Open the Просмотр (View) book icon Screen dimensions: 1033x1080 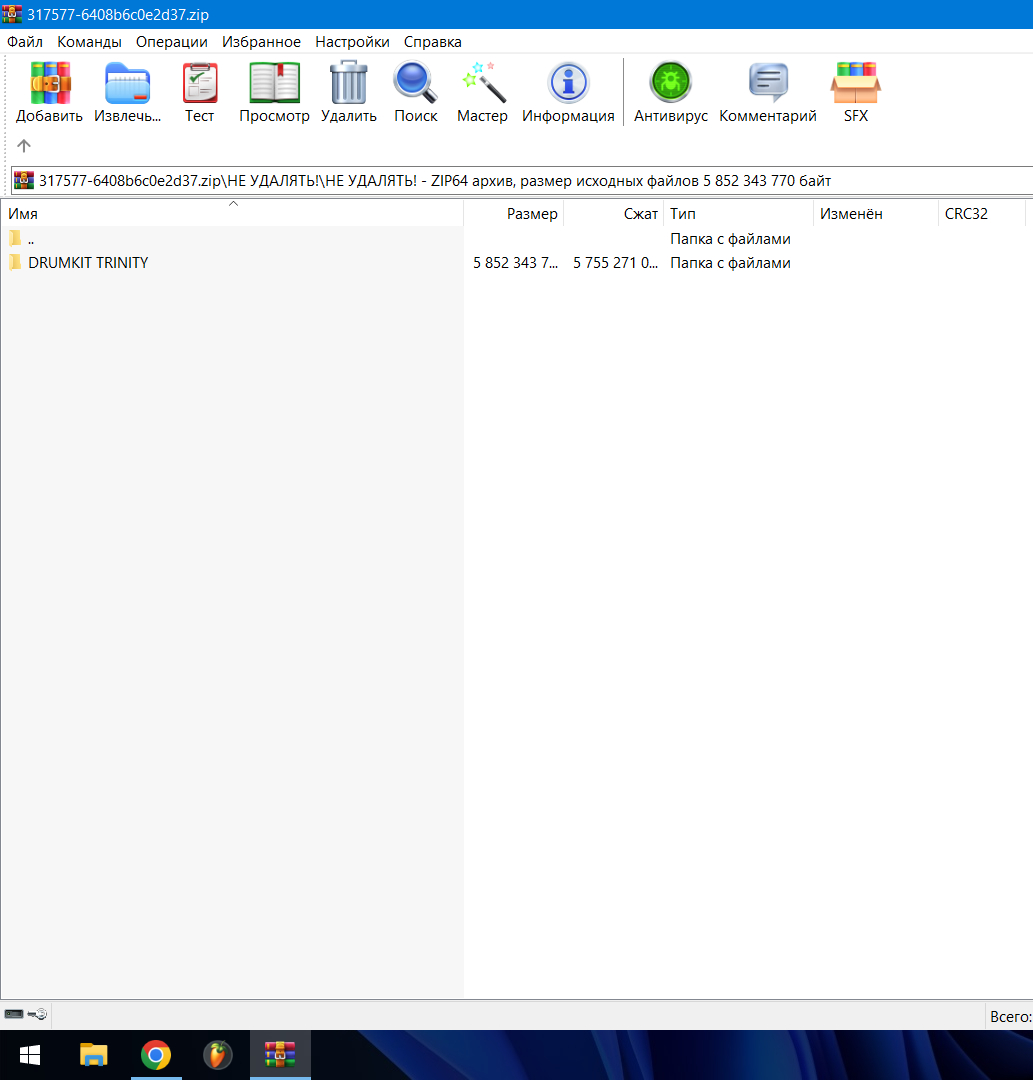(x=274, y=83)
